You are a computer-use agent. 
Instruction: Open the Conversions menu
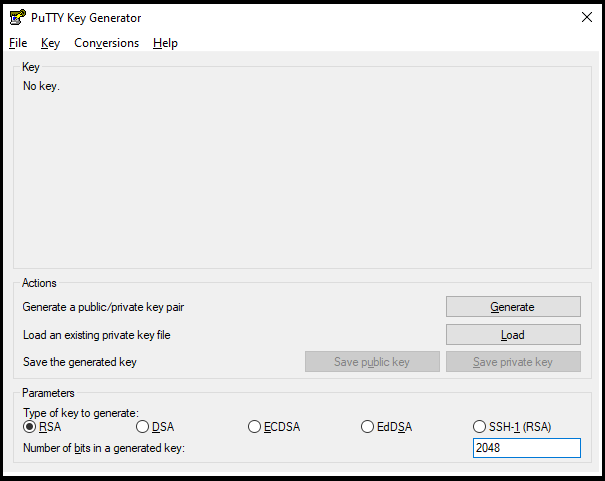point(106,43)
